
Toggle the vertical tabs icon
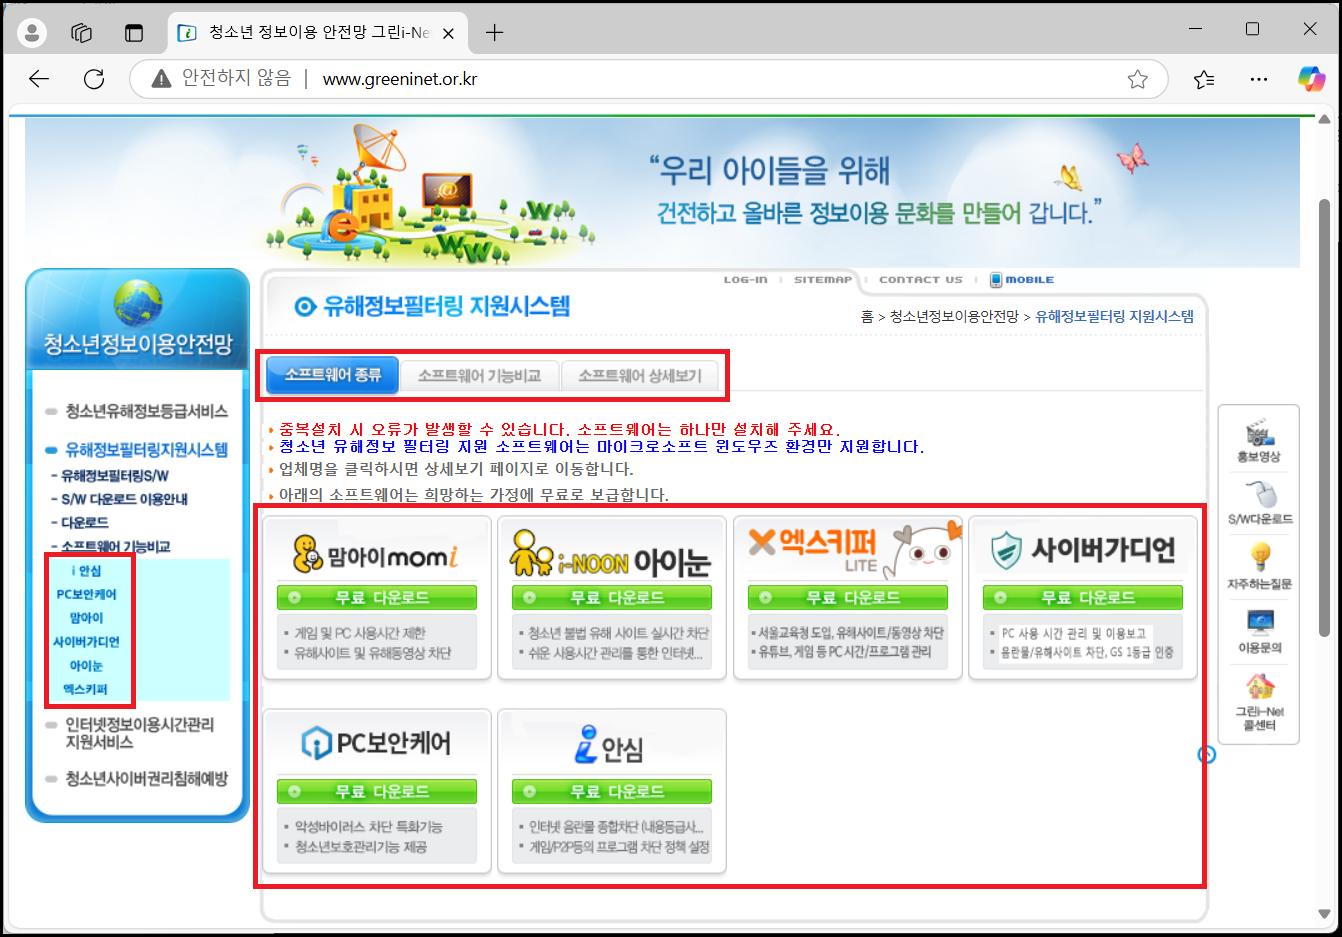(134, 32)
